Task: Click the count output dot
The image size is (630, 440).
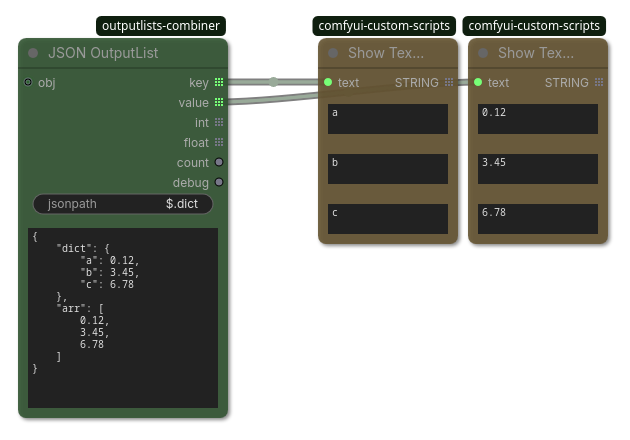Action: (x=219, y=162)
